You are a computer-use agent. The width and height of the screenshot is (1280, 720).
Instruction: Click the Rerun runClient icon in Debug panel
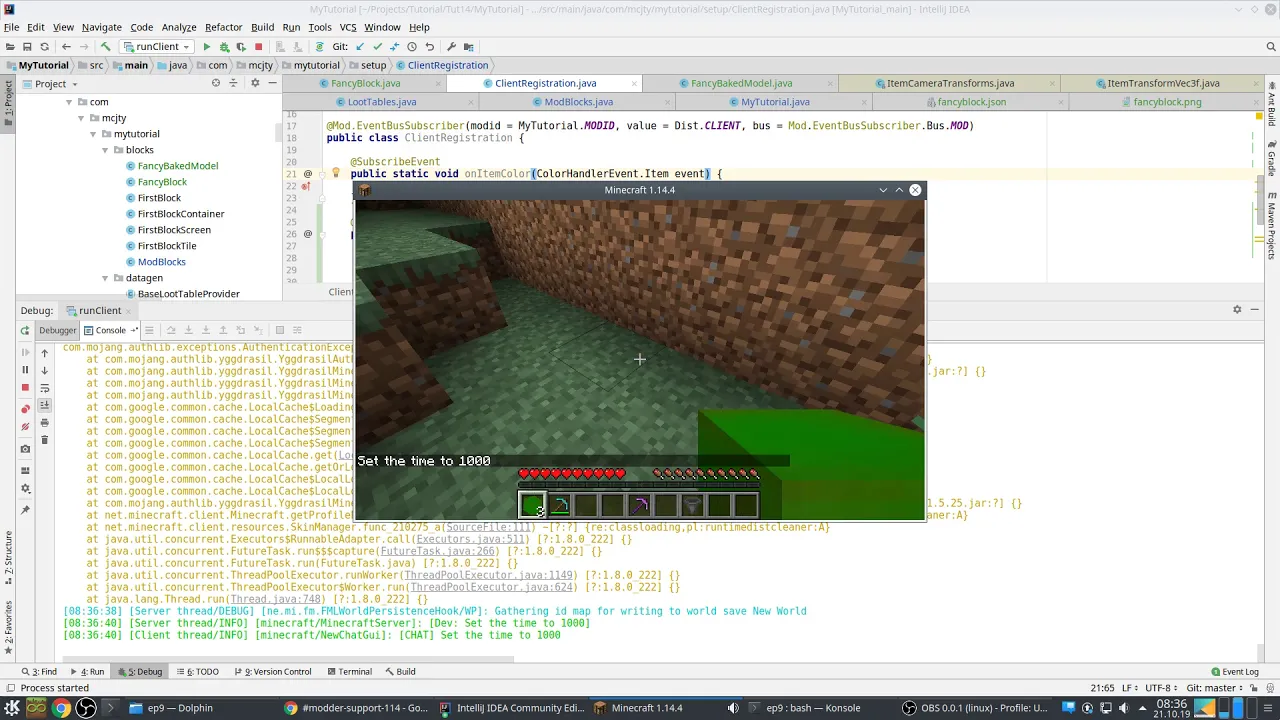coord(25,330)
